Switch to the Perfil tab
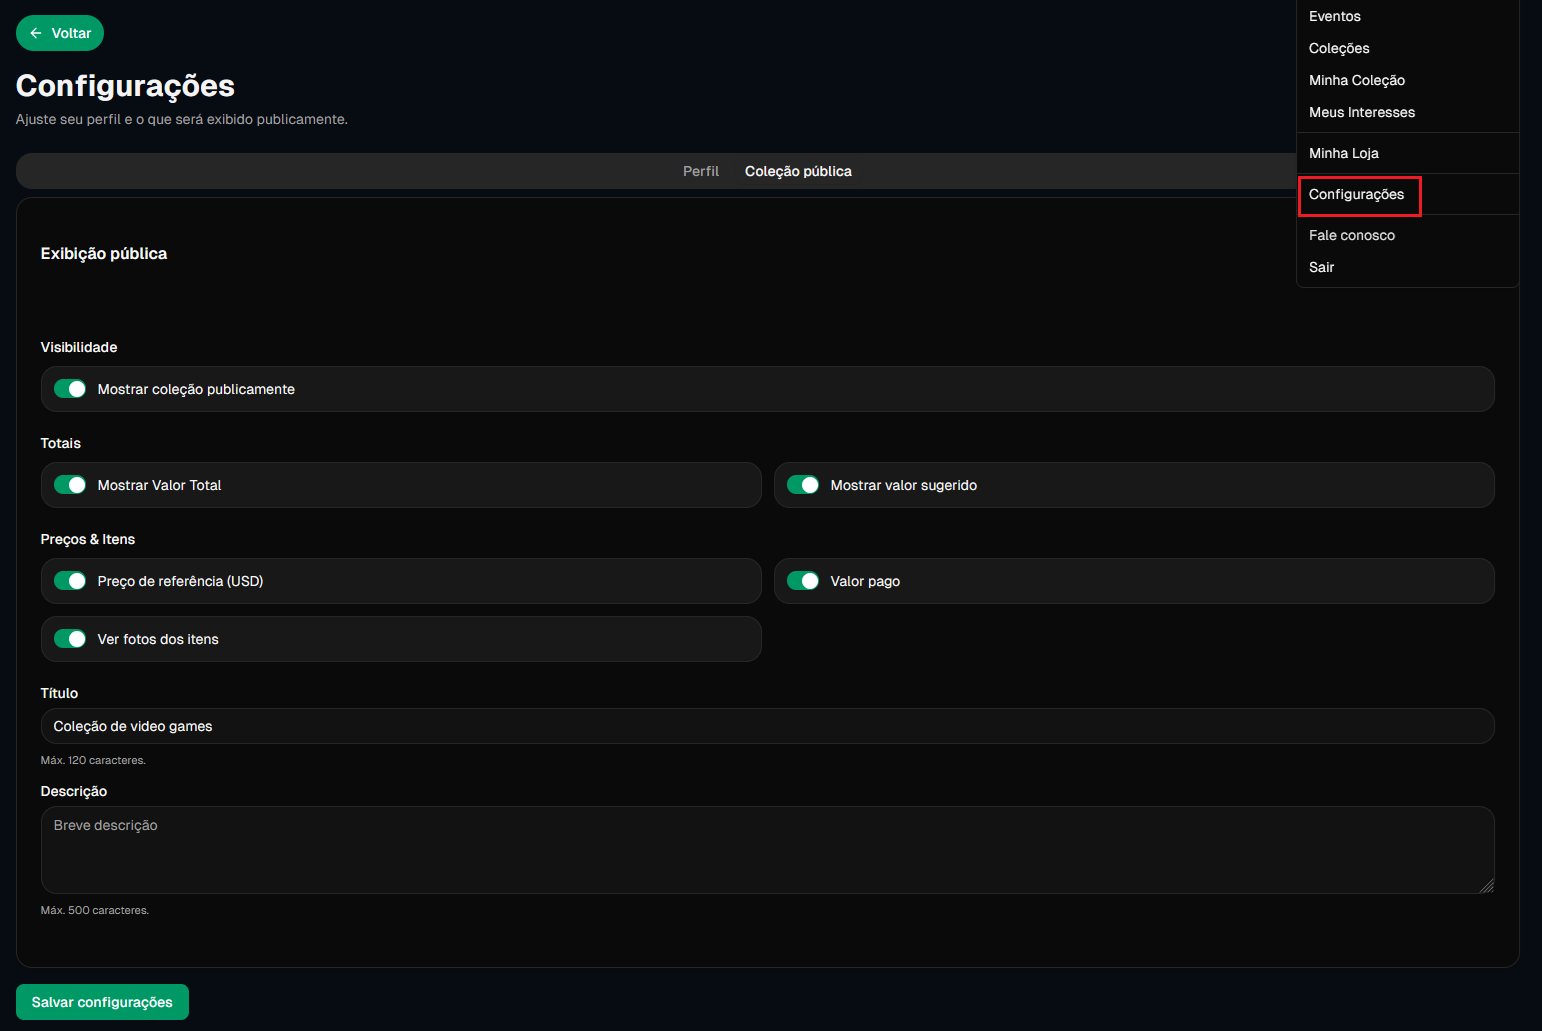This screenshot has height=1031, width=1542. (700, 170)
